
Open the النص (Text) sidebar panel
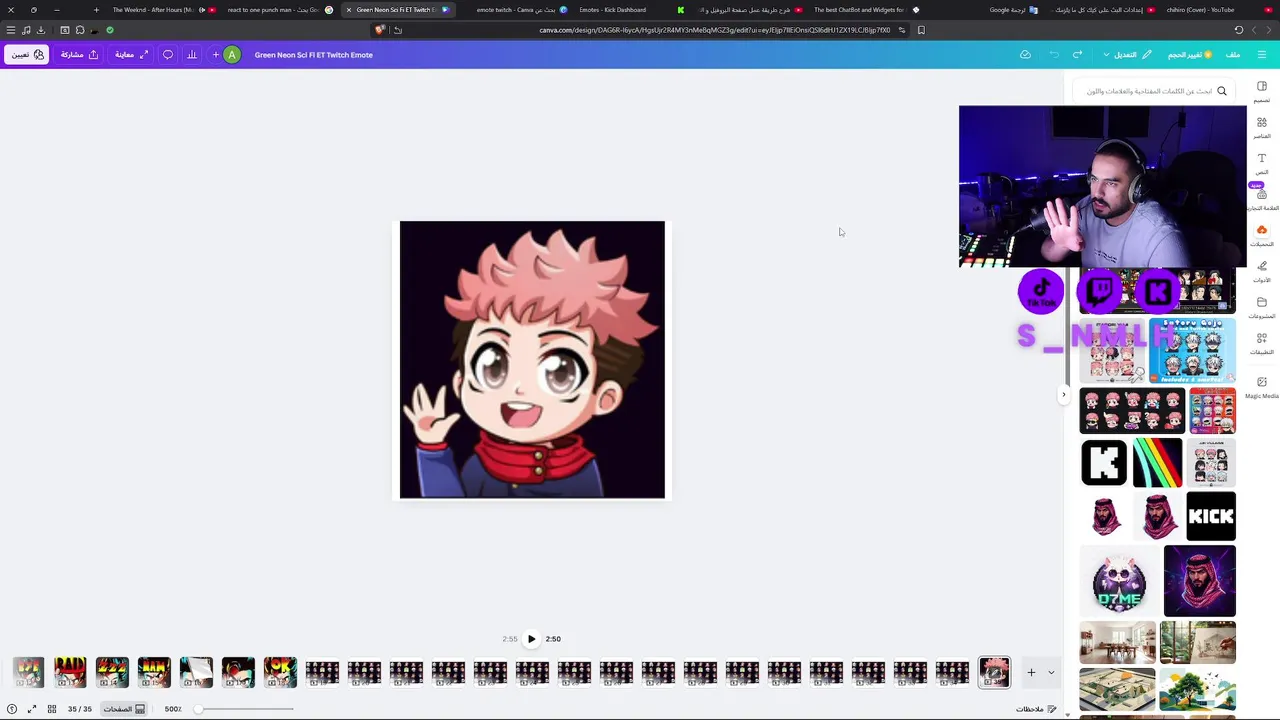click(1262, 163)
